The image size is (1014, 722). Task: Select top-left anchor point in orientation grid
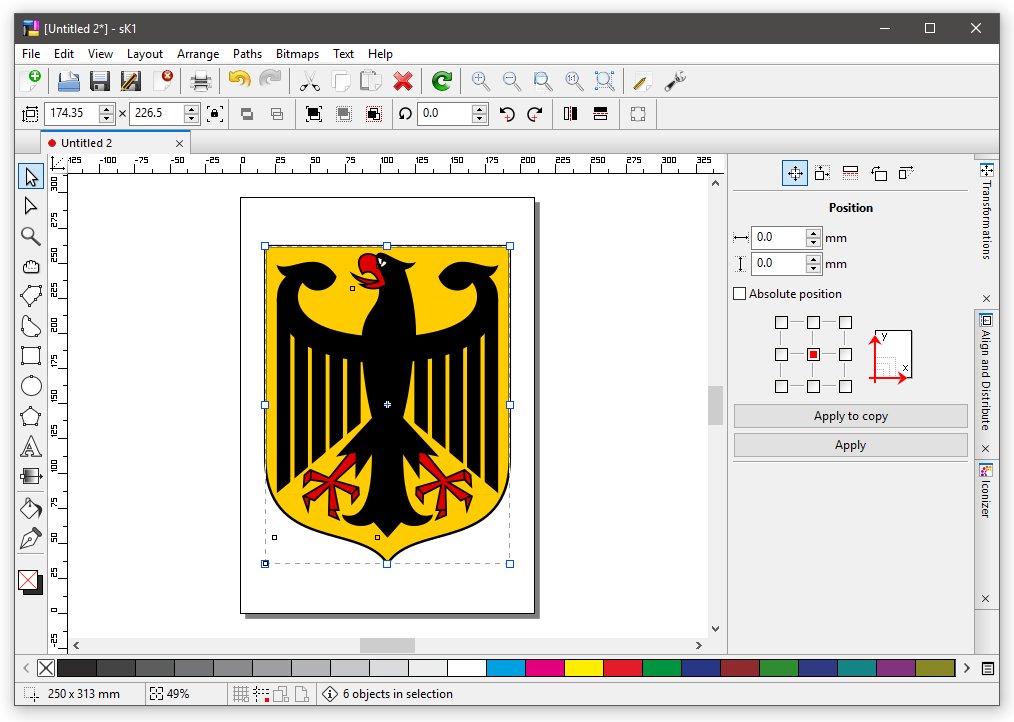click(781, 322)
